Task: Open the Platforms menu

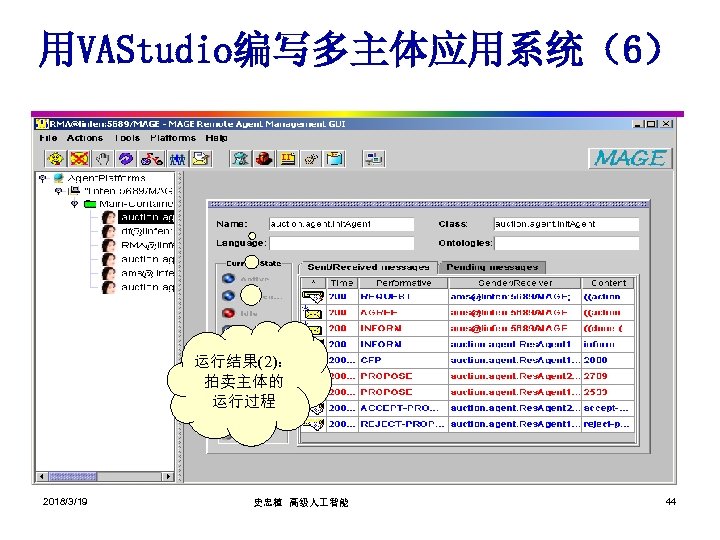Action: point(173,138)
